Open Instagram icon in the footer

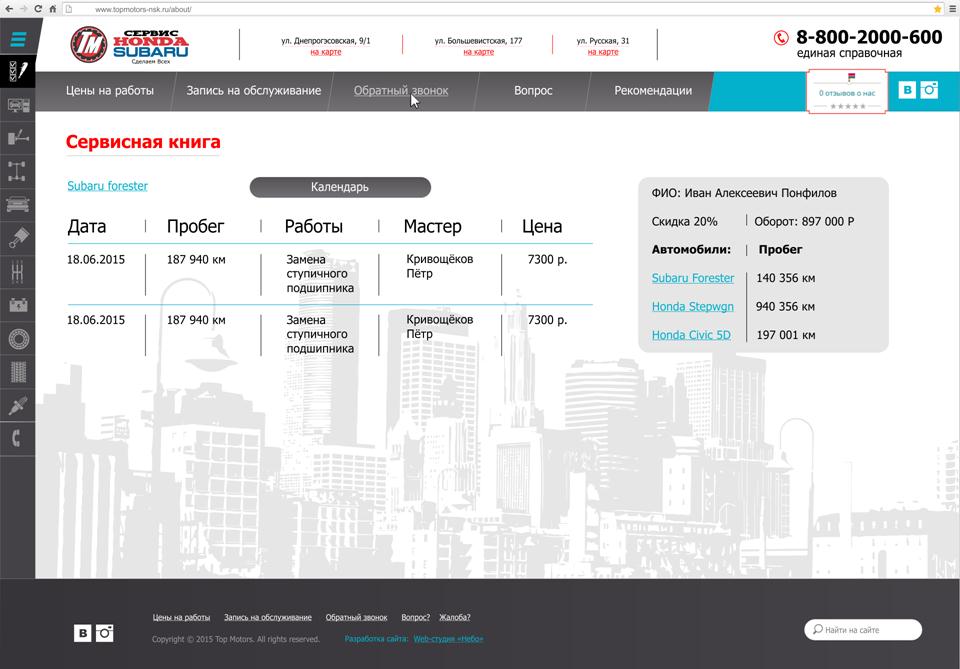pyautogui.click(x=105, y=633)
